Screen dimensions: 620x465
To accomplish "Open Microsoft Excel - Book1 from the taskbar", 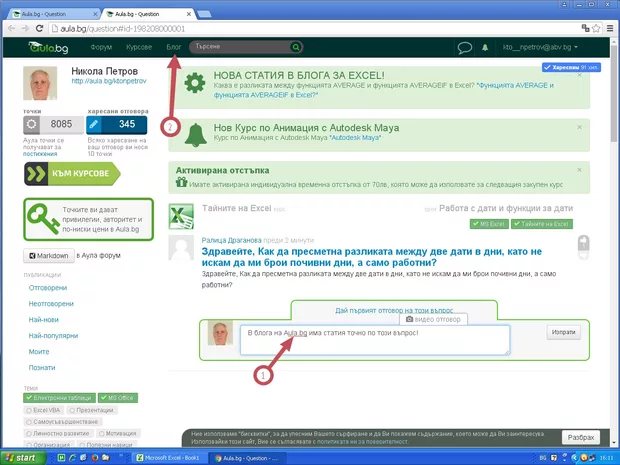I will point(168,458).
